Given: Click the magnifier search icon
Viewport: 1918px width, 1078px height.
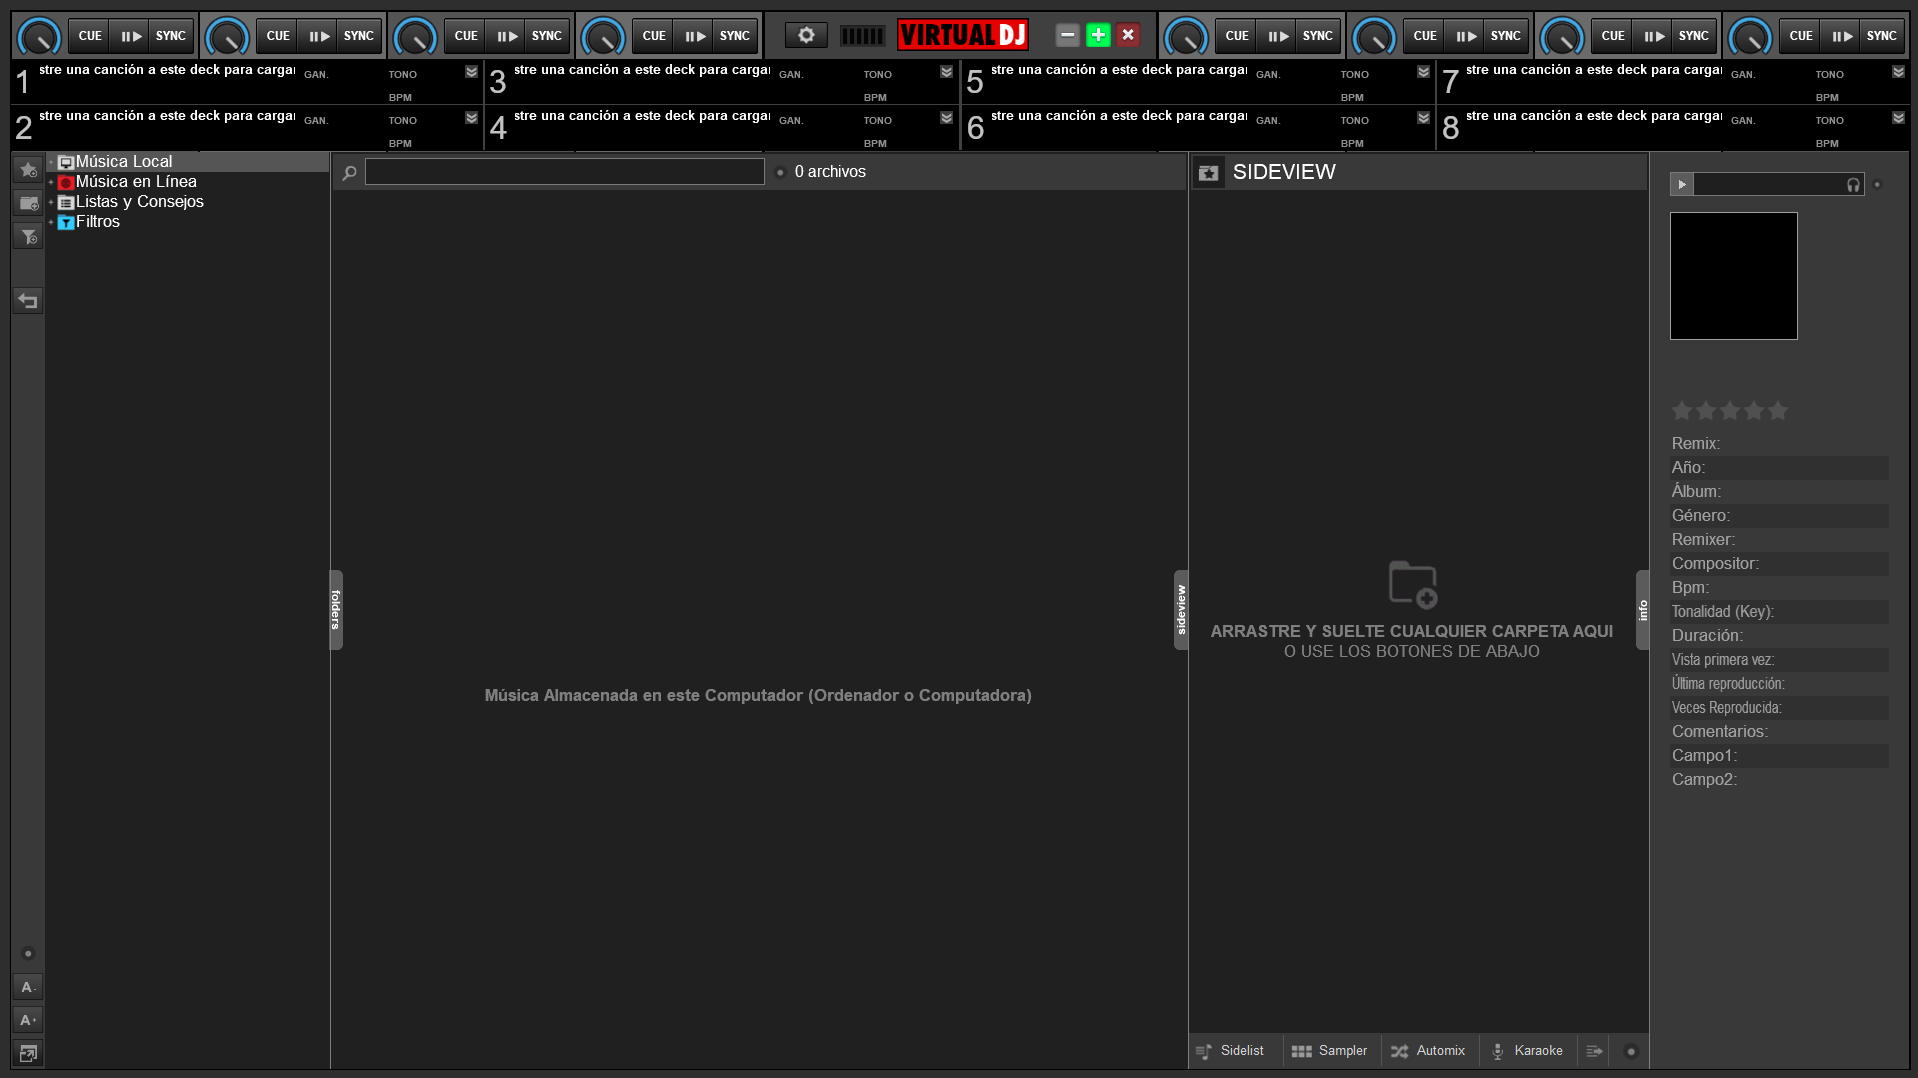Looking at the screenshot, I should pos(349,173).
